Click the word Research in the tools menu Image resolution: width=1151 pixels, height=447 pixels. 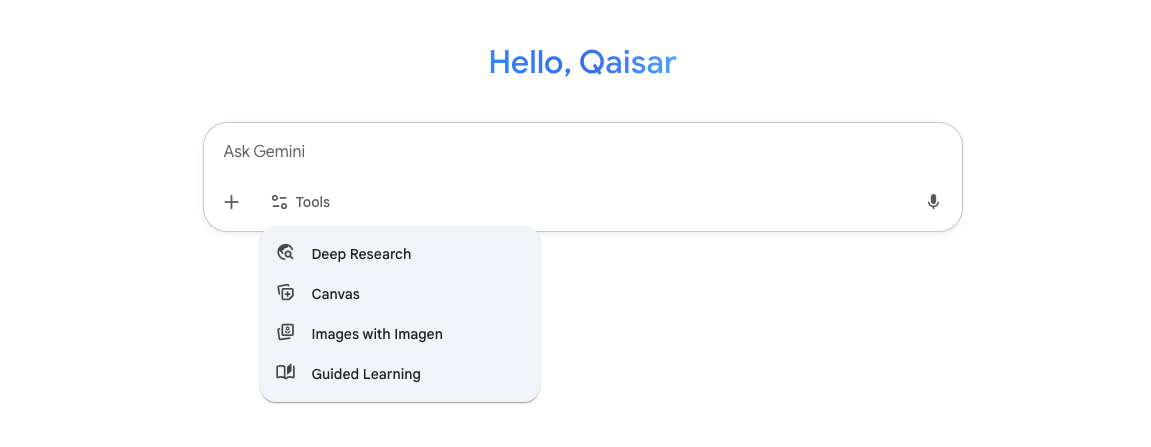pyautogui.click(x=381, y=254)
